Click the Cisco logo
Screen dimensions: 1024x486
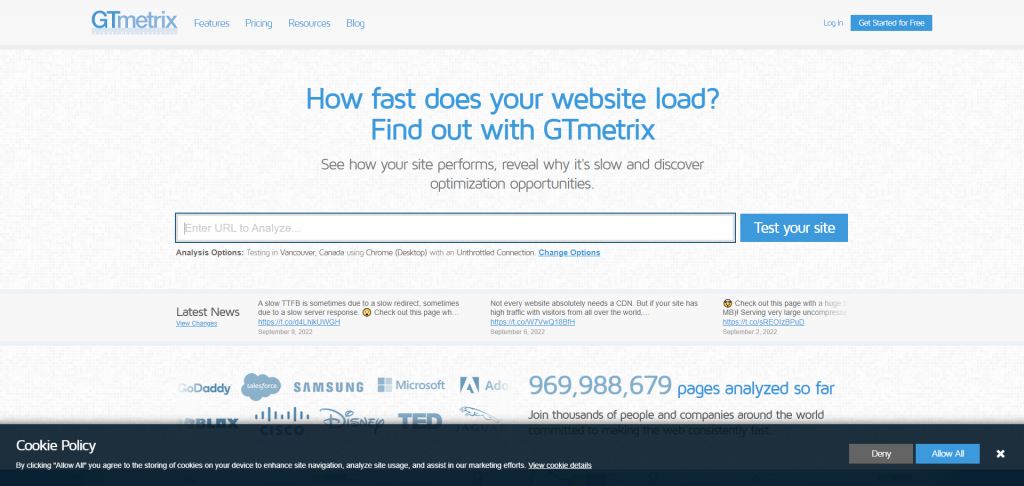click(x=282, y=421)
